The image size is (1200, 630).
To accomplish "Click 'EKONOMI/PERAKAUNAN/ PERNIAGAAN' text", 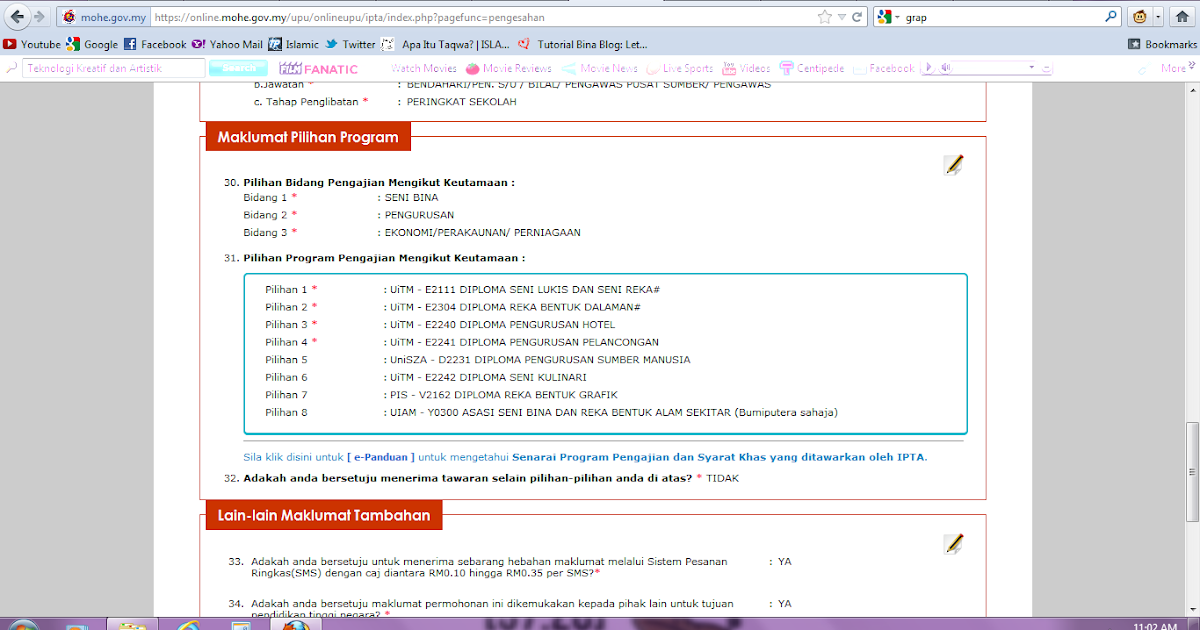I will pos(483,232).
